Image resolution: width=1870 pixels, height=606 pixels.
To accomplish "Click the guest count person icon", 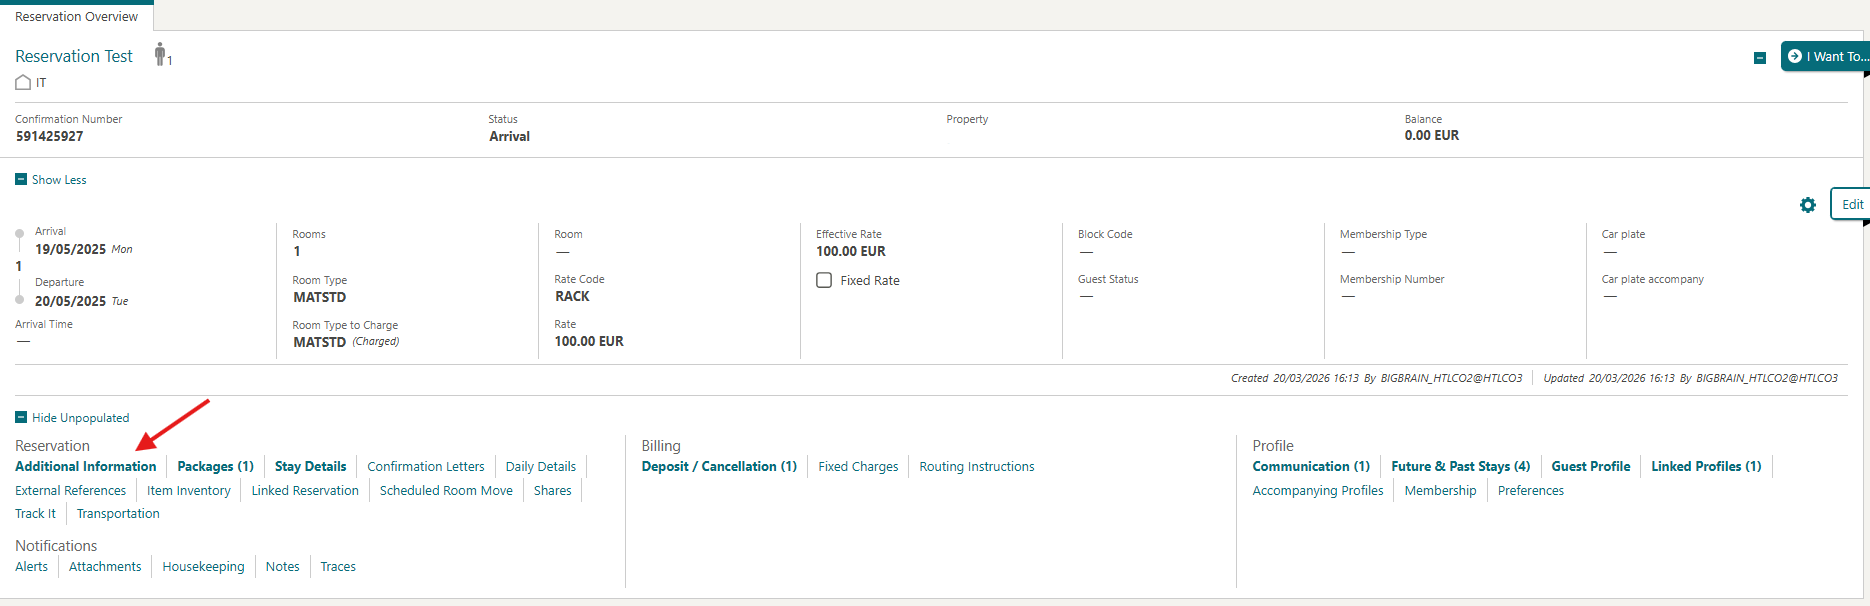I will pyautogui.click(x=160, y=55).
